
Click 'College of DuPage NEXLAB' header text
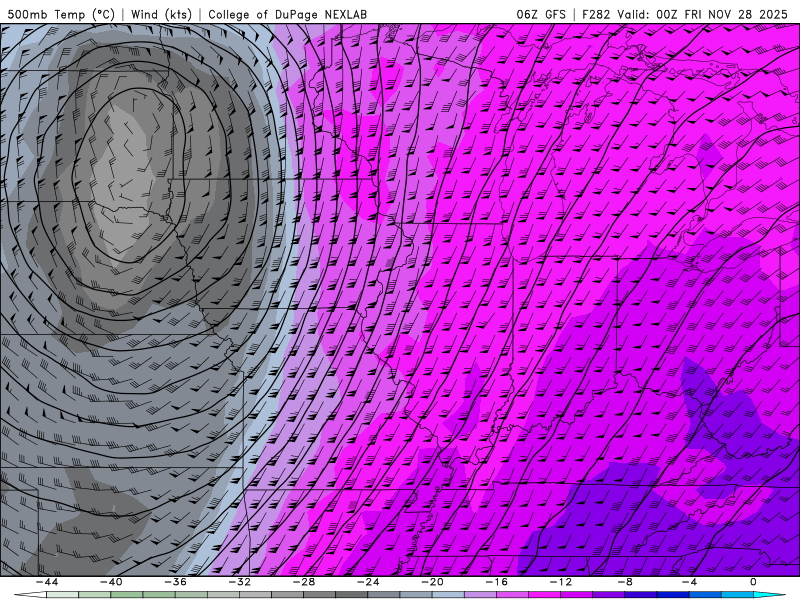[x=287, y=15]
